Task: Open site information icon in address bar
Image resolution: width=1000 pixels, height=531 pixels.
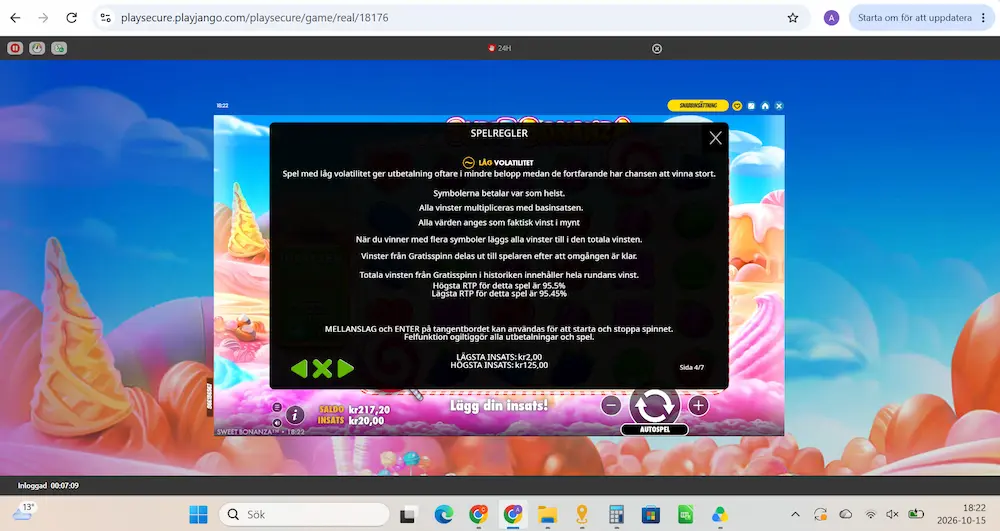Action: click(x=106, y=18)
